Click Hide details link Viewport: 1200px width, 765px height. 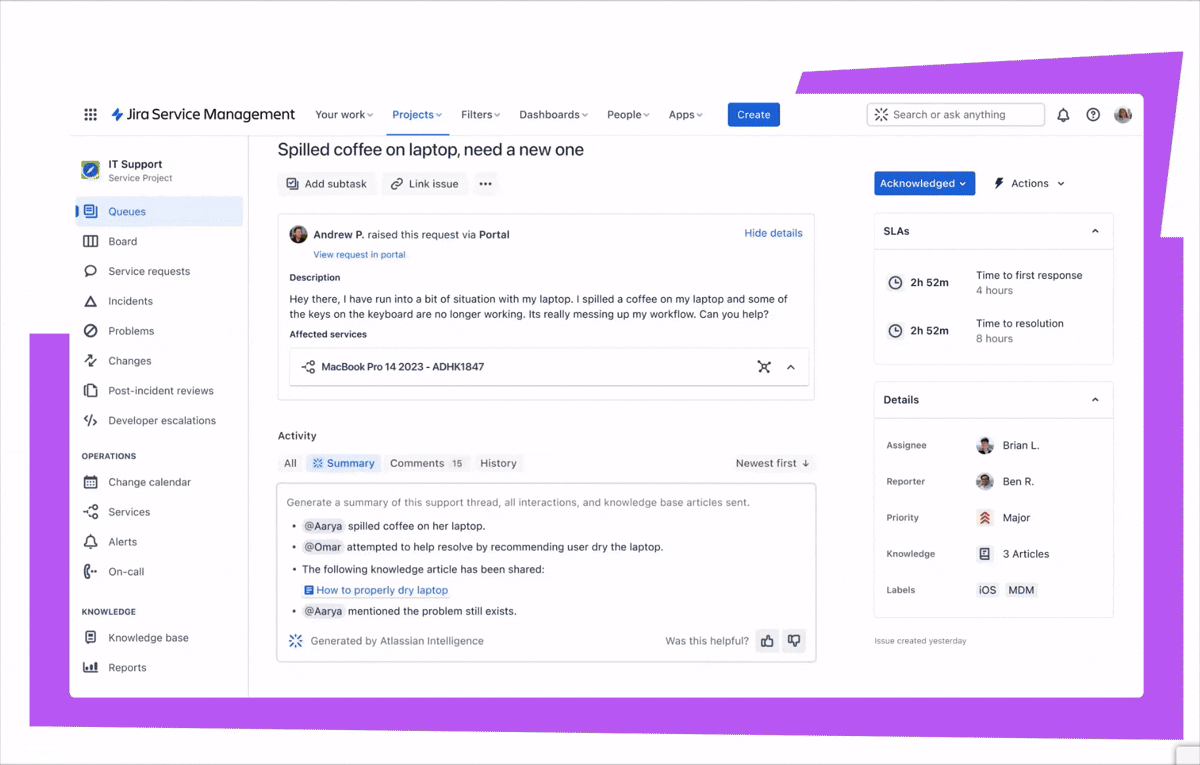pos(773,233)
